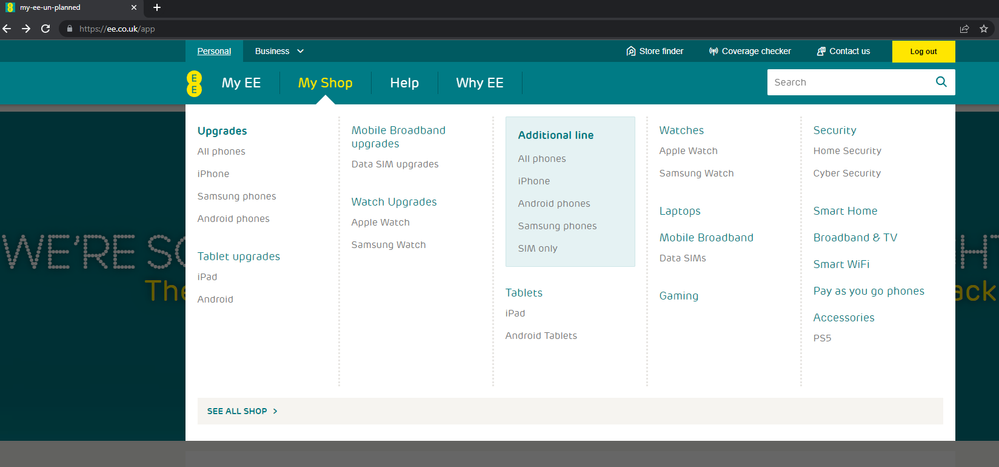Click the Contact us link

click(x=843, y=51)
